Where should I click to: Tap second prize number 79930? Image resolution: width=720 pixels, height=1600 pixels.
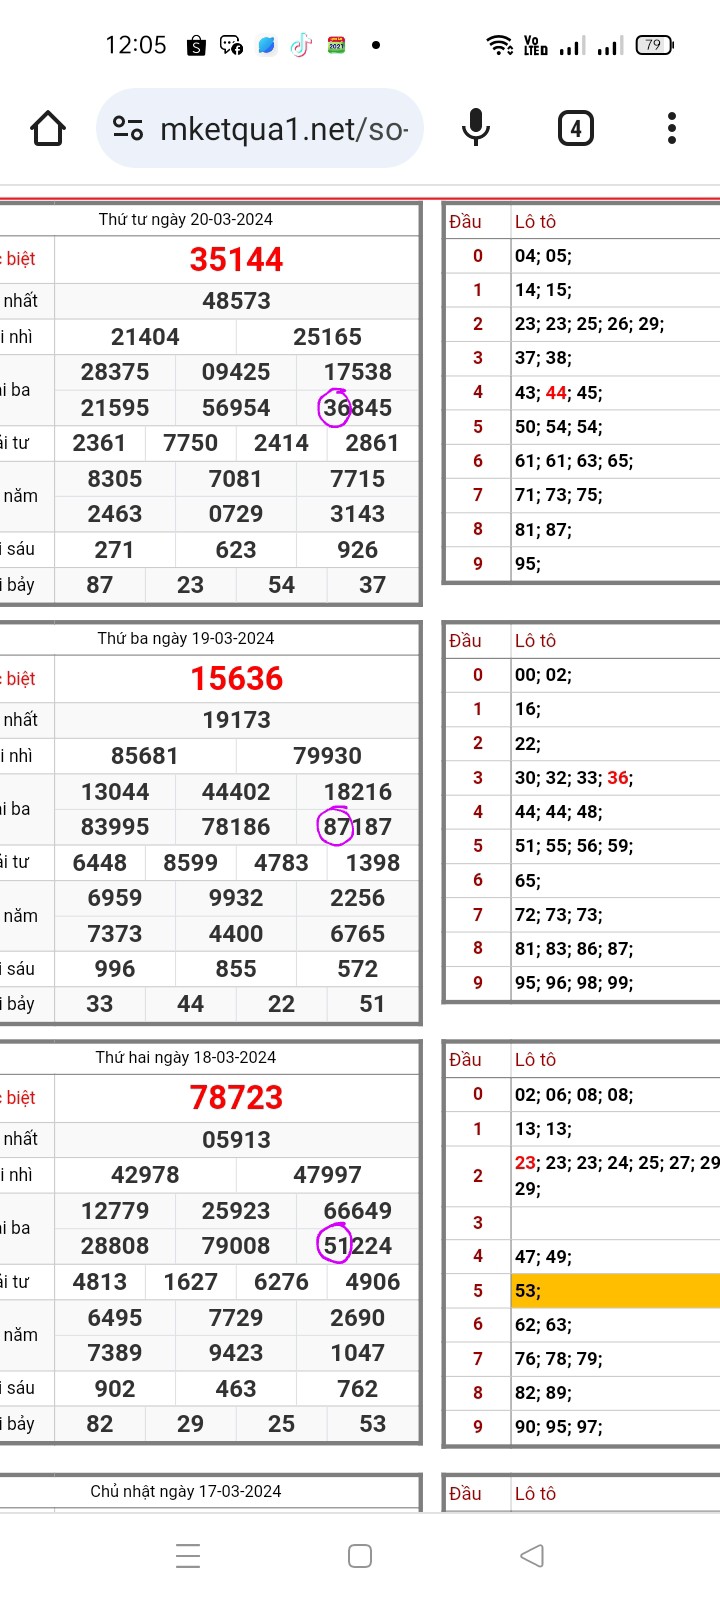[x=327, y=756]
